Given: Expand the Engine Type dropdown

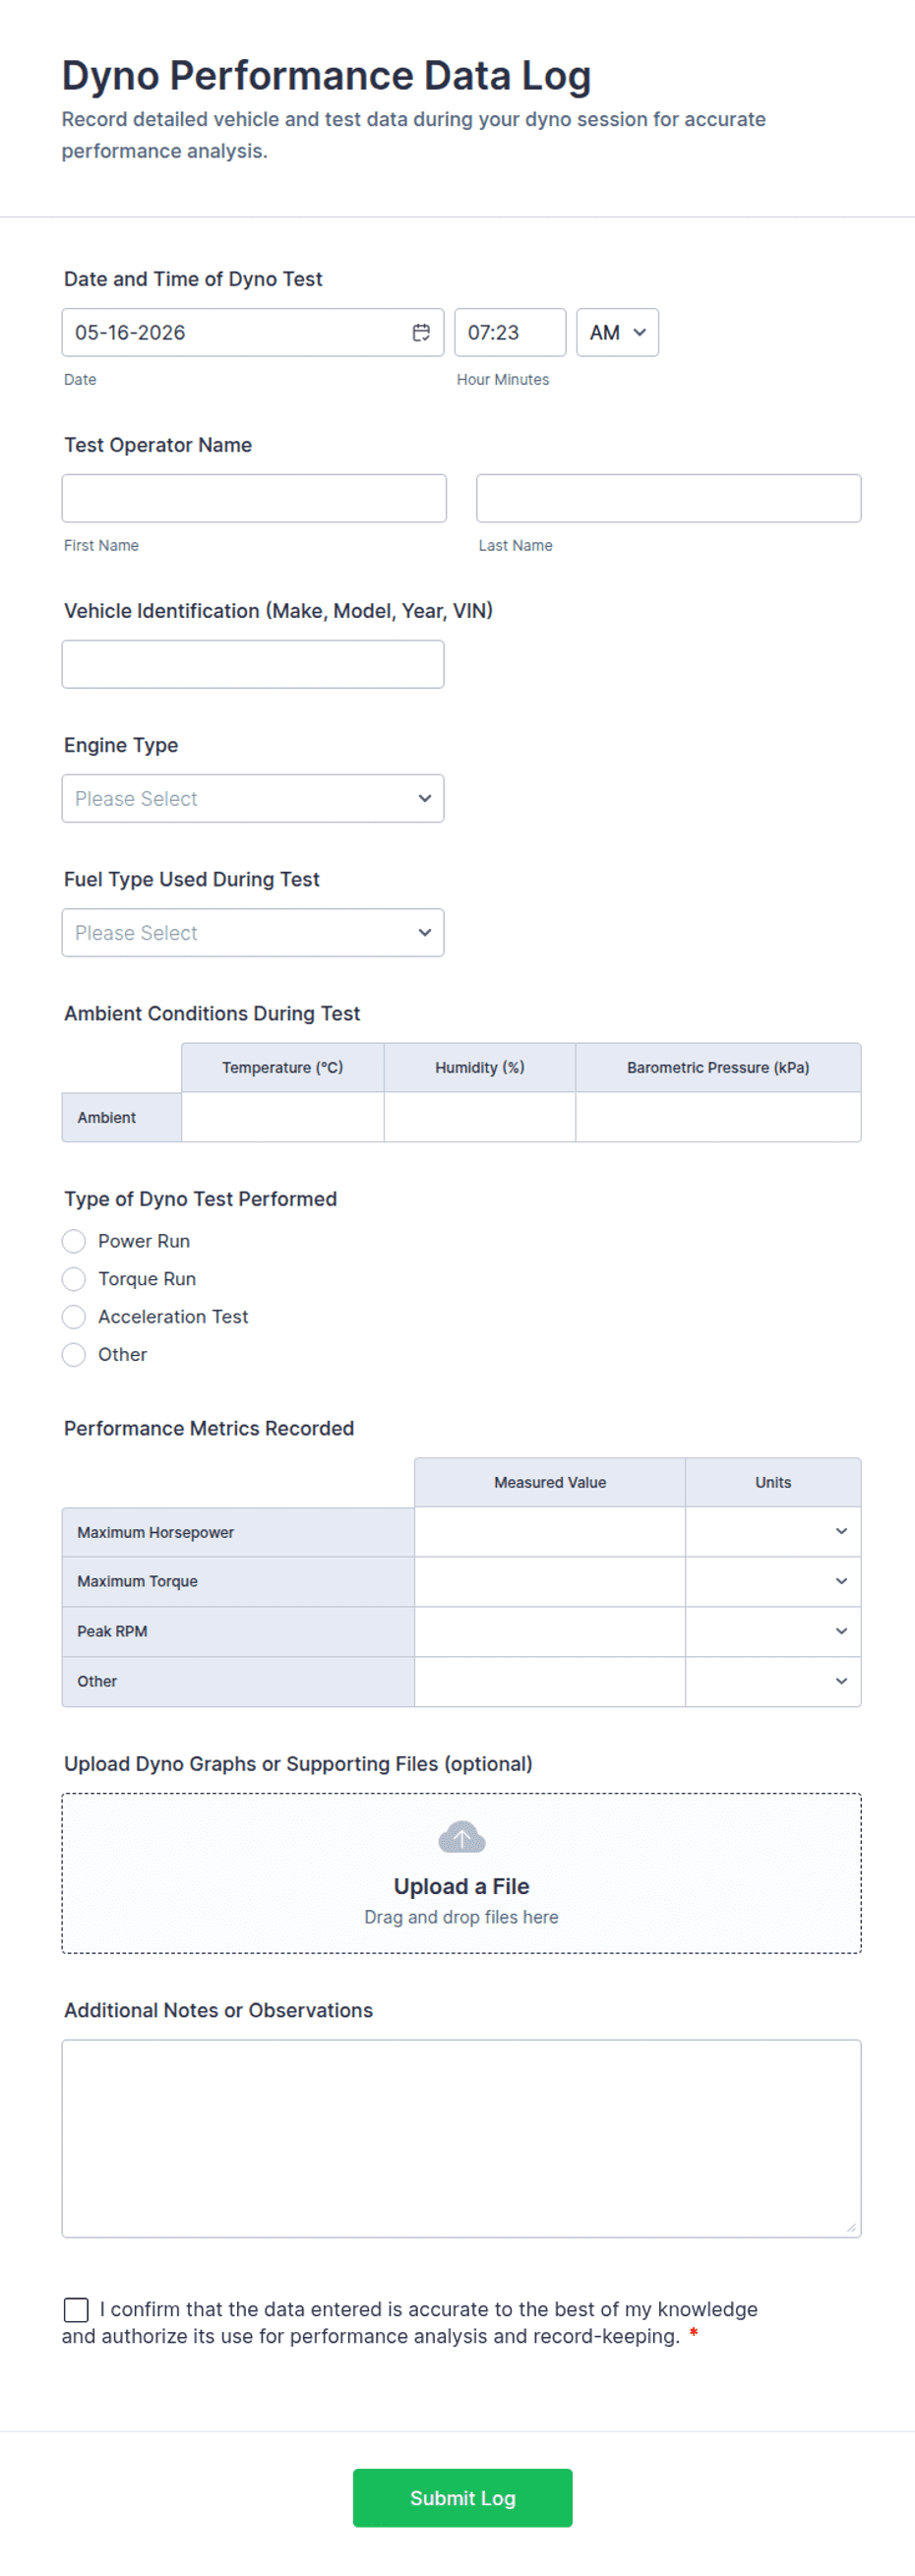Looking at the screenshot, I should pyautogui.click(x=253, y=798).
